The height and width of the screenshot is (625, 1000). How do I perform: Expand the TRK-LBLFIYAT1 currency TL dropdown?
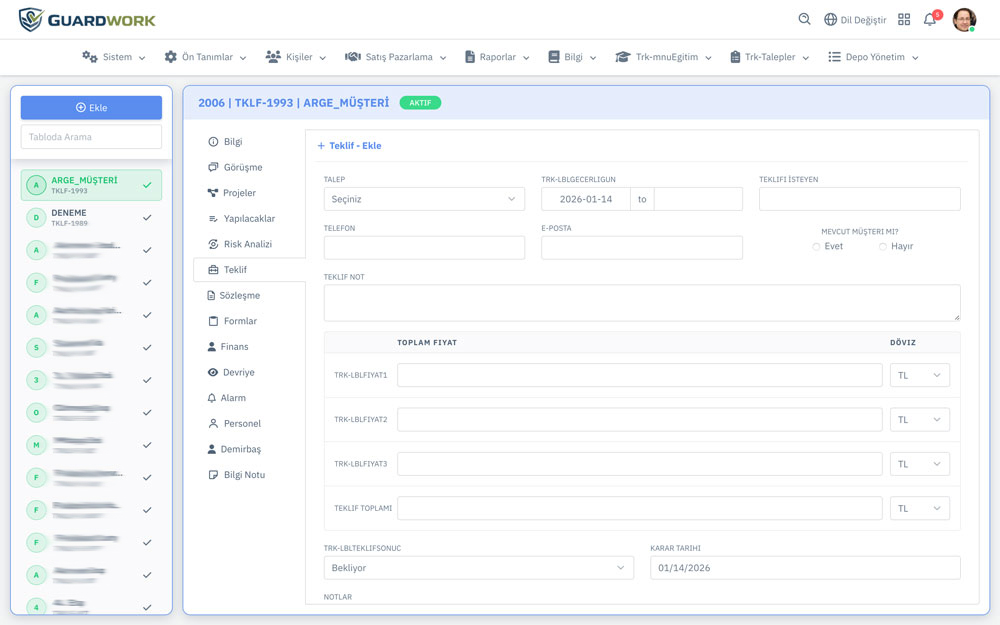[x=919, y=375]
